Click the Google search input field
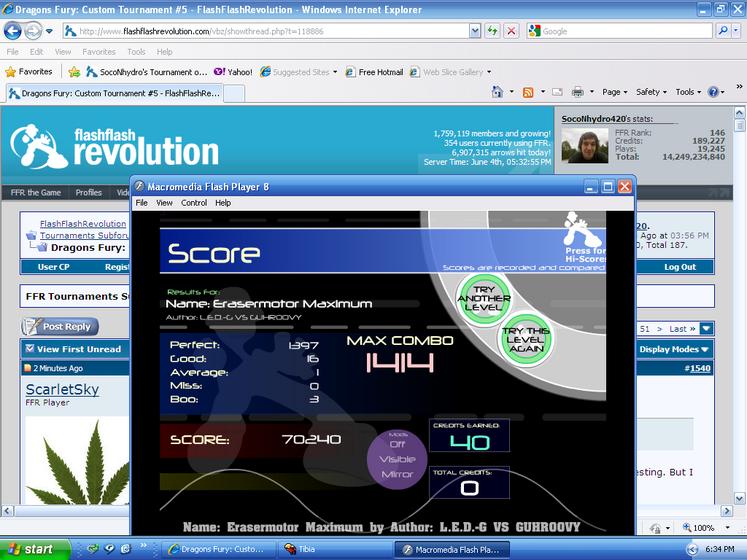Screen dimensions: 747x560 pyautogui.click(x=619, y=31)
